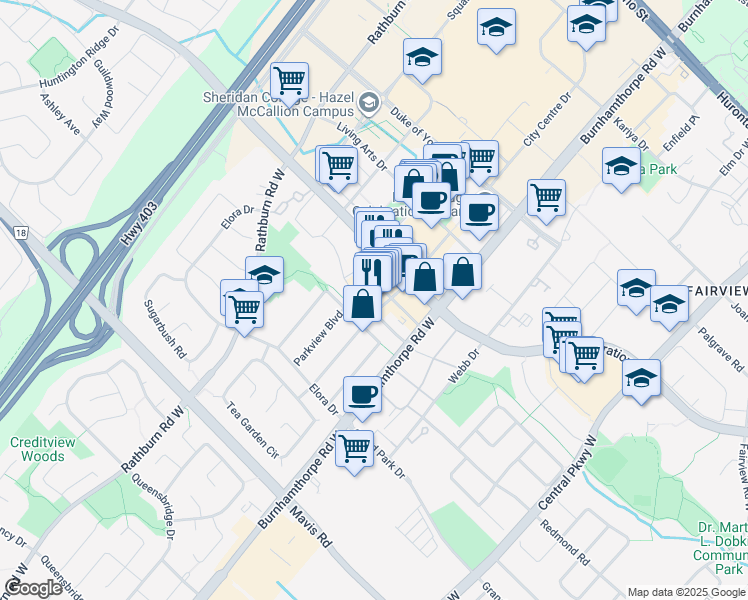Viewport: 748px width, 600px height.
Task: Click the Webb Dr street label
Action: coord(463,366)
